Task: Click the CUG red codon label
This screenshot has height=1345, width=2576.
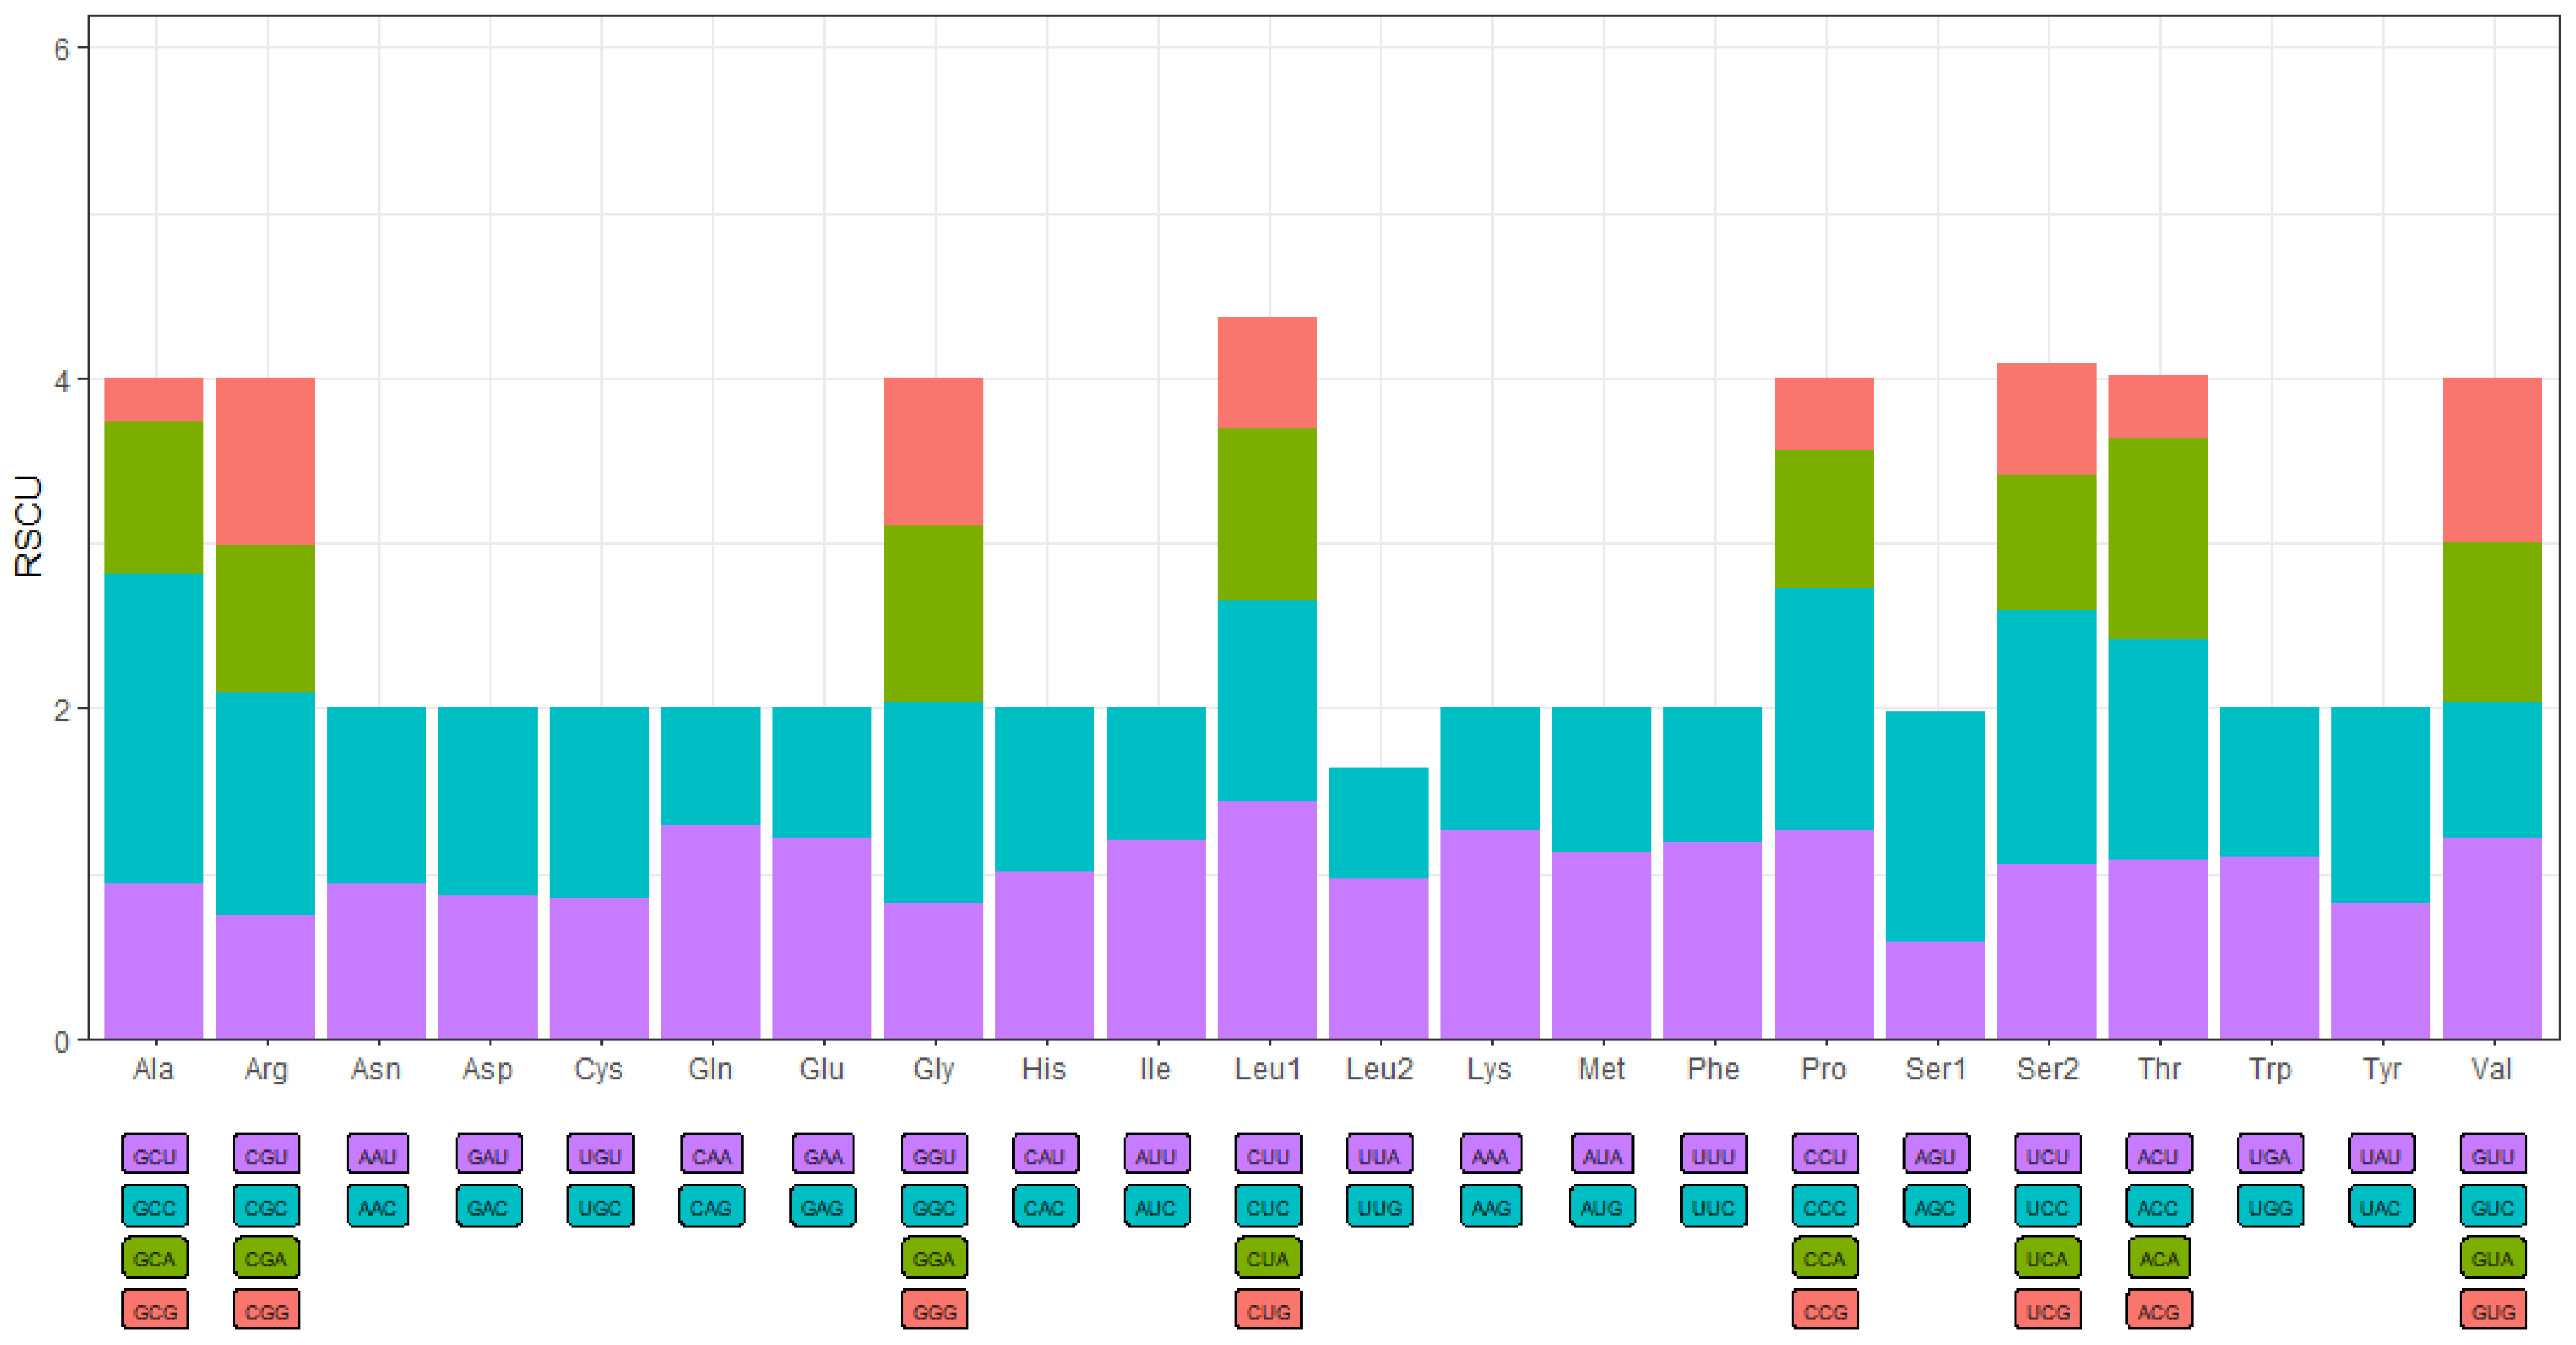Action: click(1268, 1310)
